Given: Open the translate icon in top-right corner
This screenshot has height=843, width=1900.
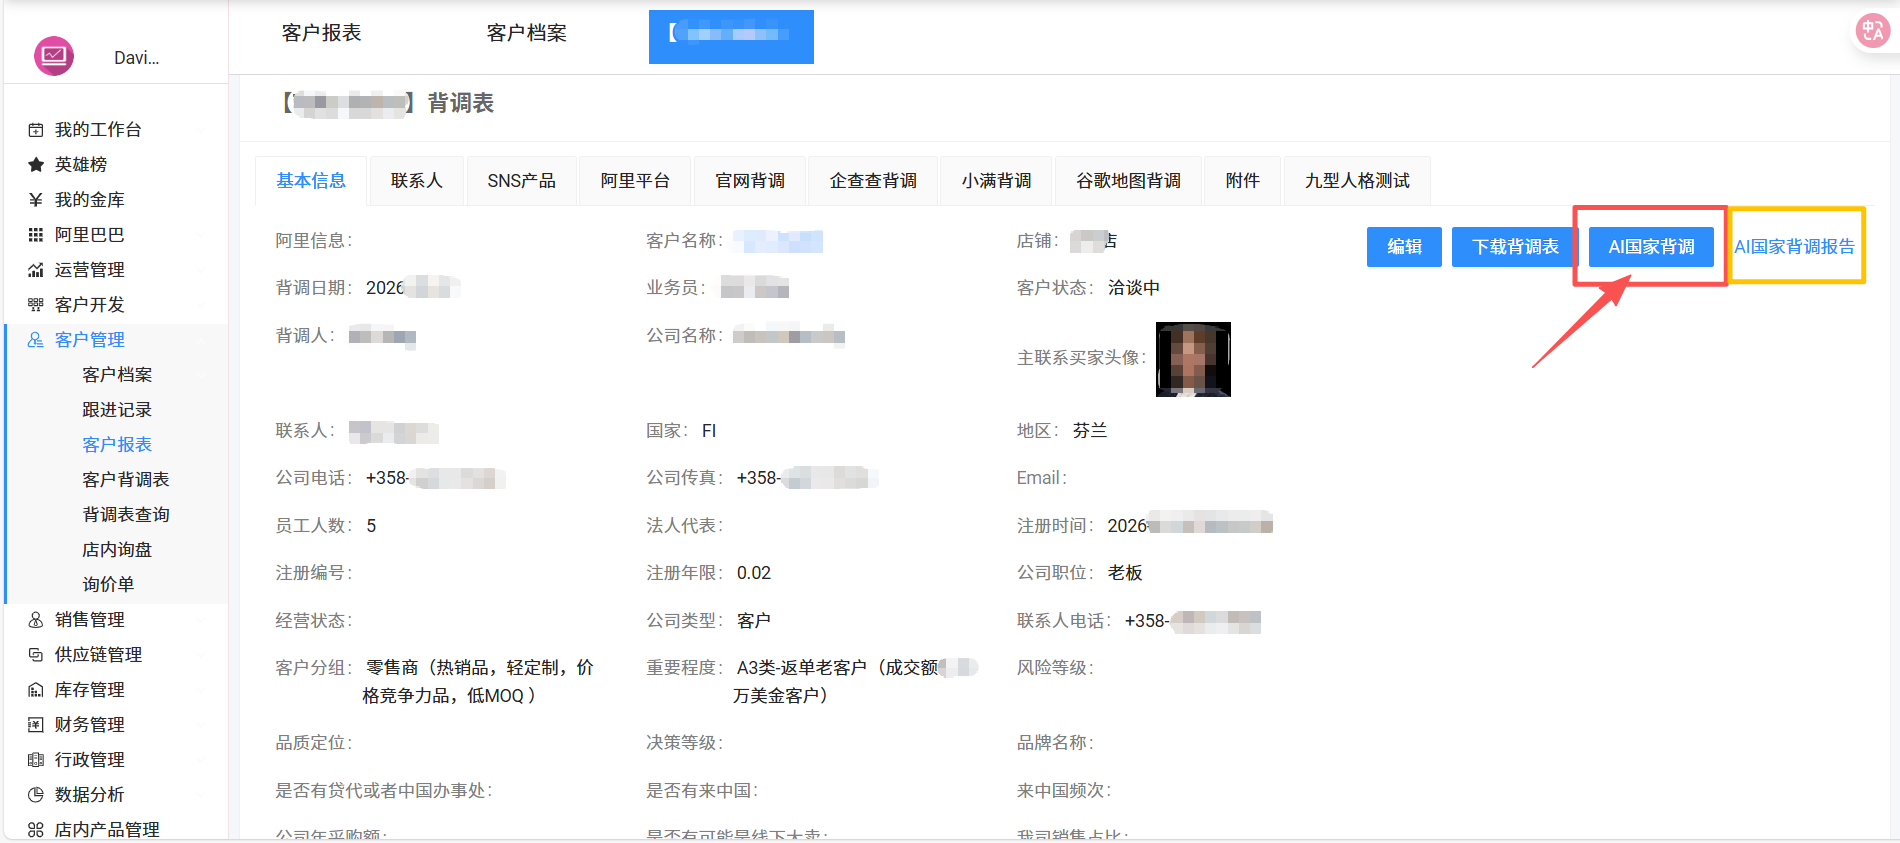Looking at the screenshot, I should (1872, 31).
